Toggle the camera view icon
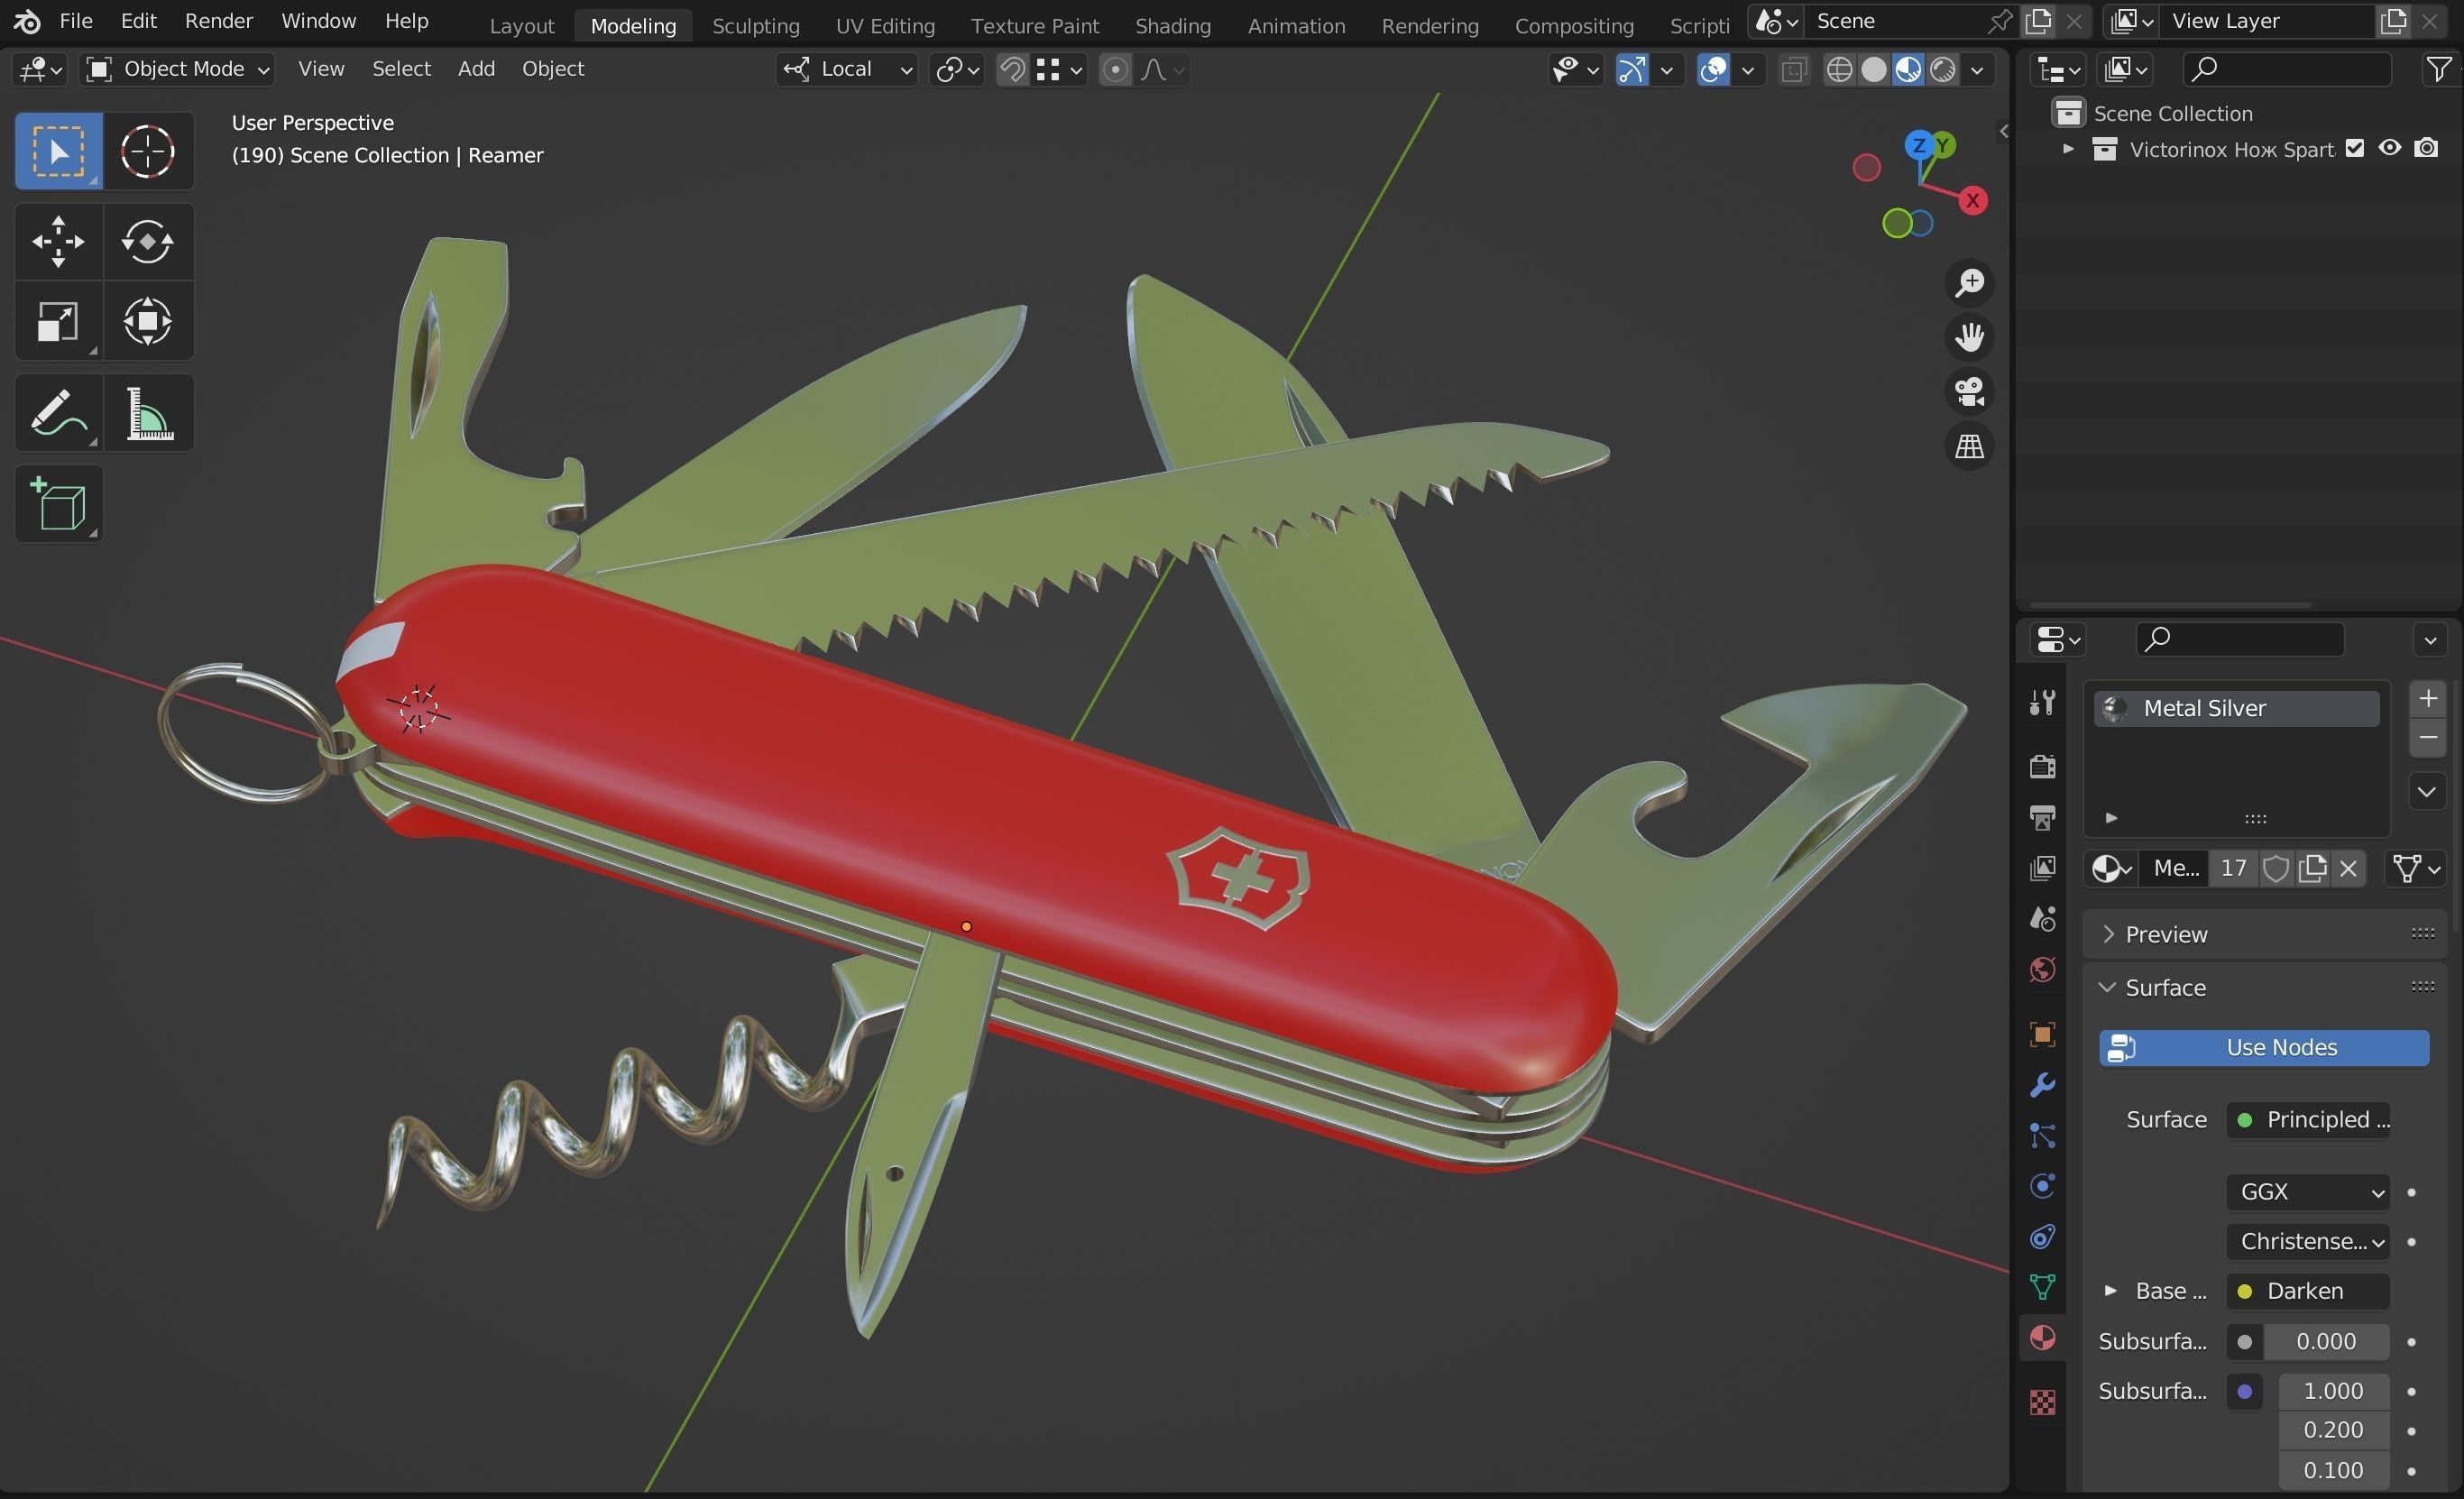Screen dimensions: 2464x1499 (1969, 391)
